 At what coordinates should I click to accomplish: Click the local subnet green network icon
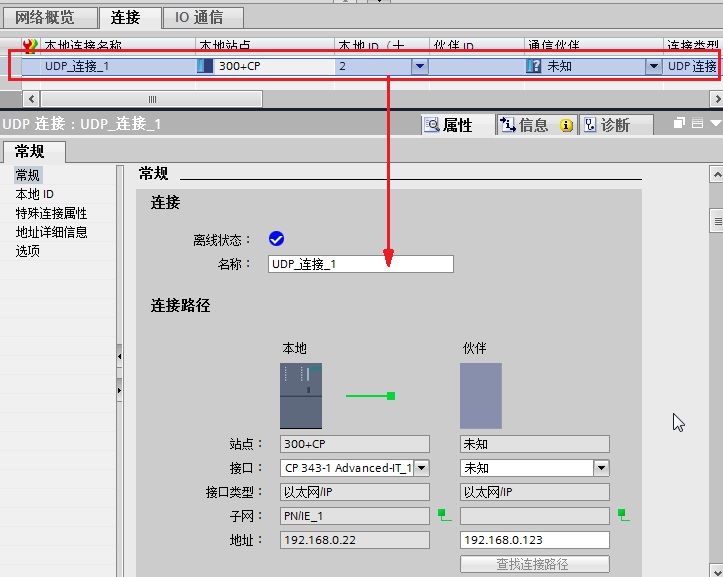coord(444,515)
